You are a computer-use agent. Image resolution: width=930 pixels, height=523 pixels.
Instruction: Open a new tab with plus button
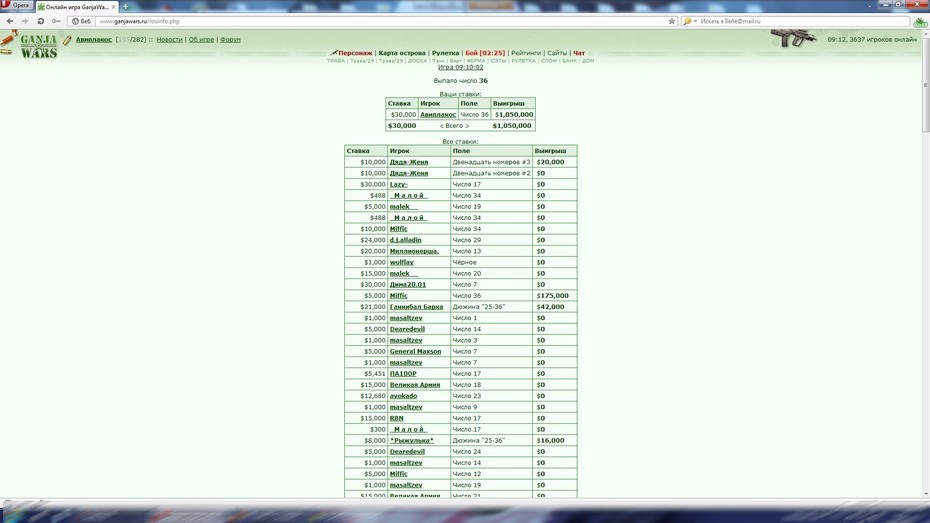click(x=125, y=7)
